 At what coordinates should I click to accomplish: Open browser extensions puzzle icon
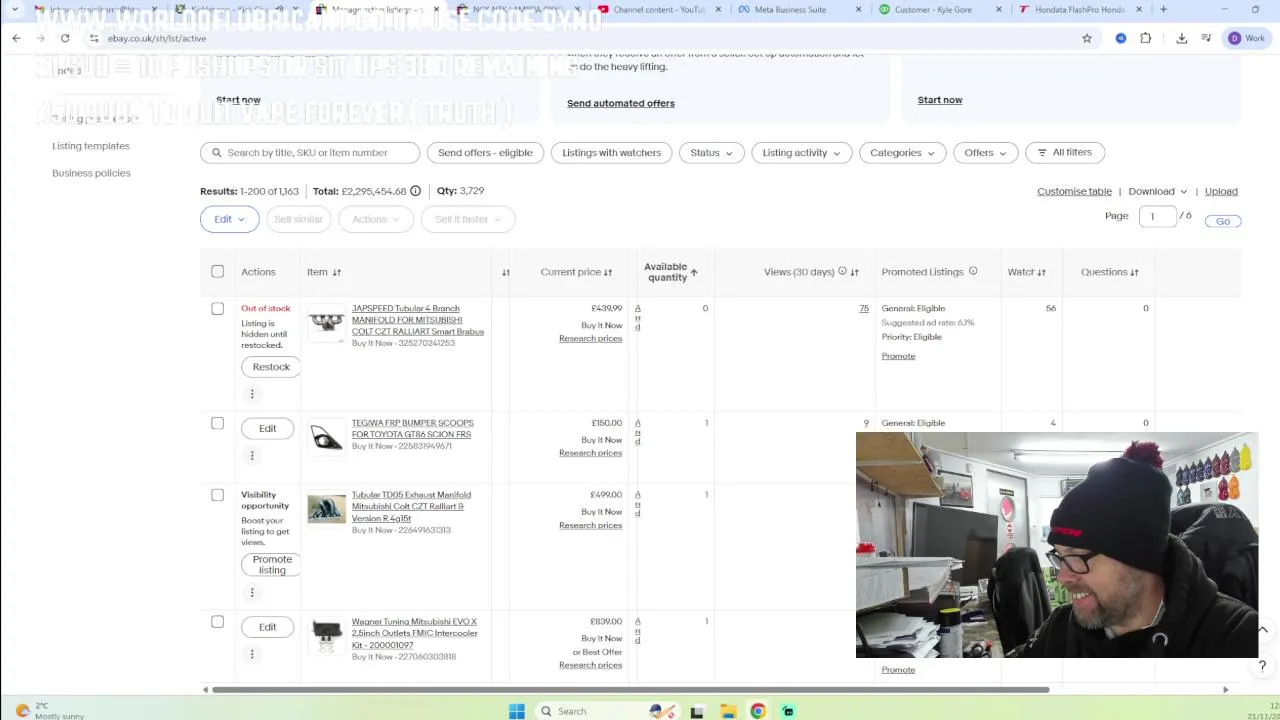pyautogui.click(x=1146, y=38)
